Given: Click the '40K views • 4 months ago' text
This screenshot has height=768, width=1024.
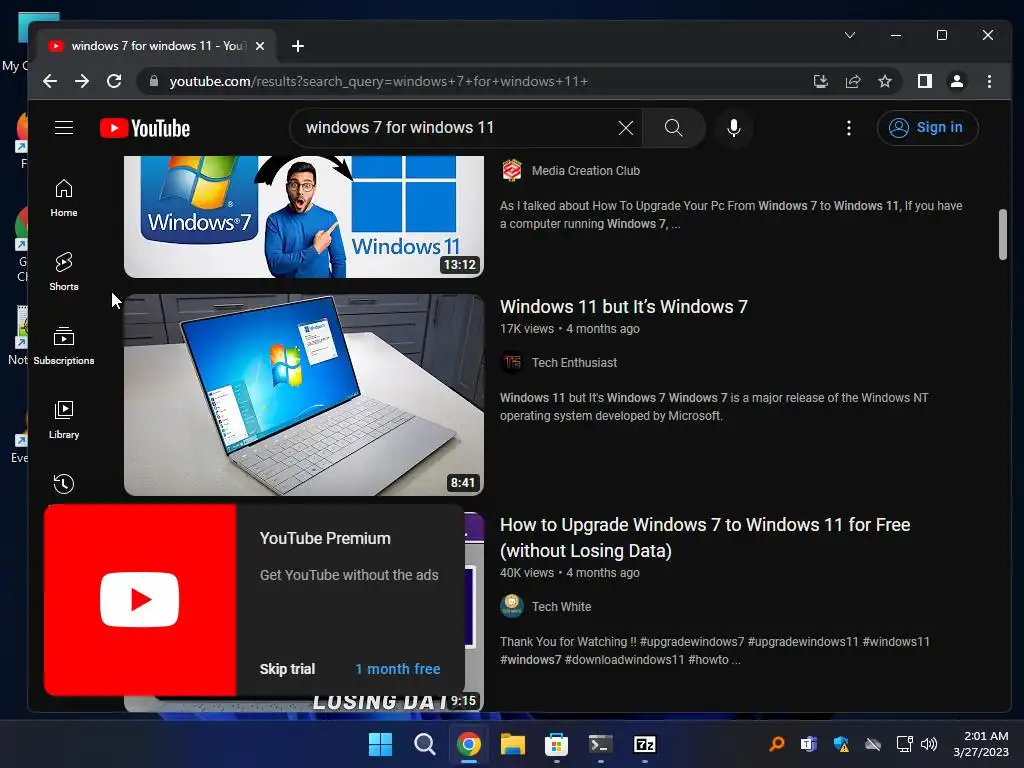Looking at the screenshot, I should (569, 573).
